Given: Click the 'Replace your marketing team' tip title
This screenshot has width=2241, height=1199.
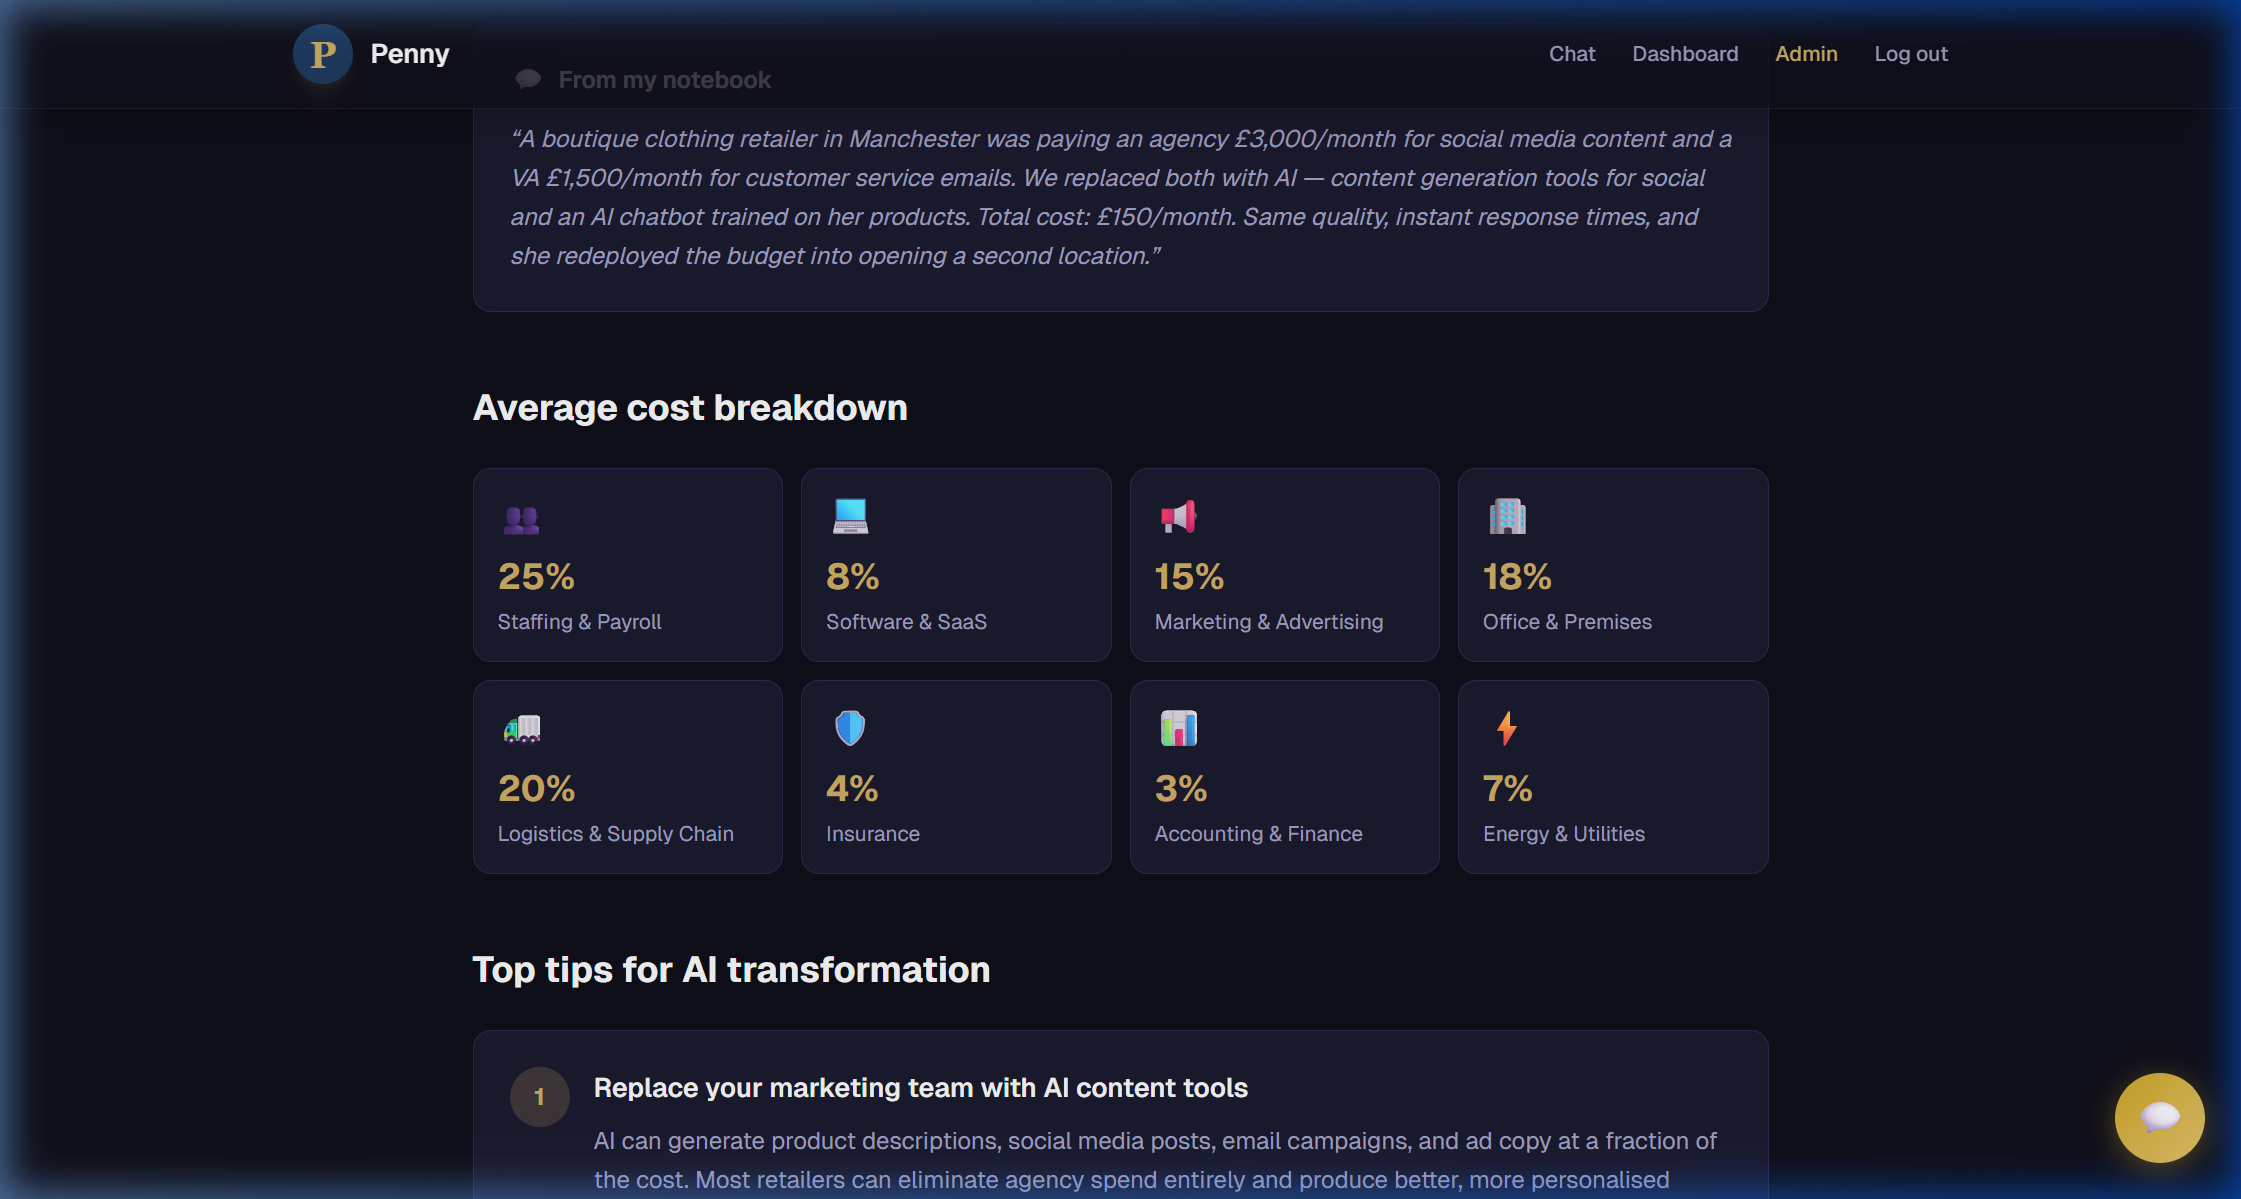Looking at the screenshot, I should coord(921,1087).
